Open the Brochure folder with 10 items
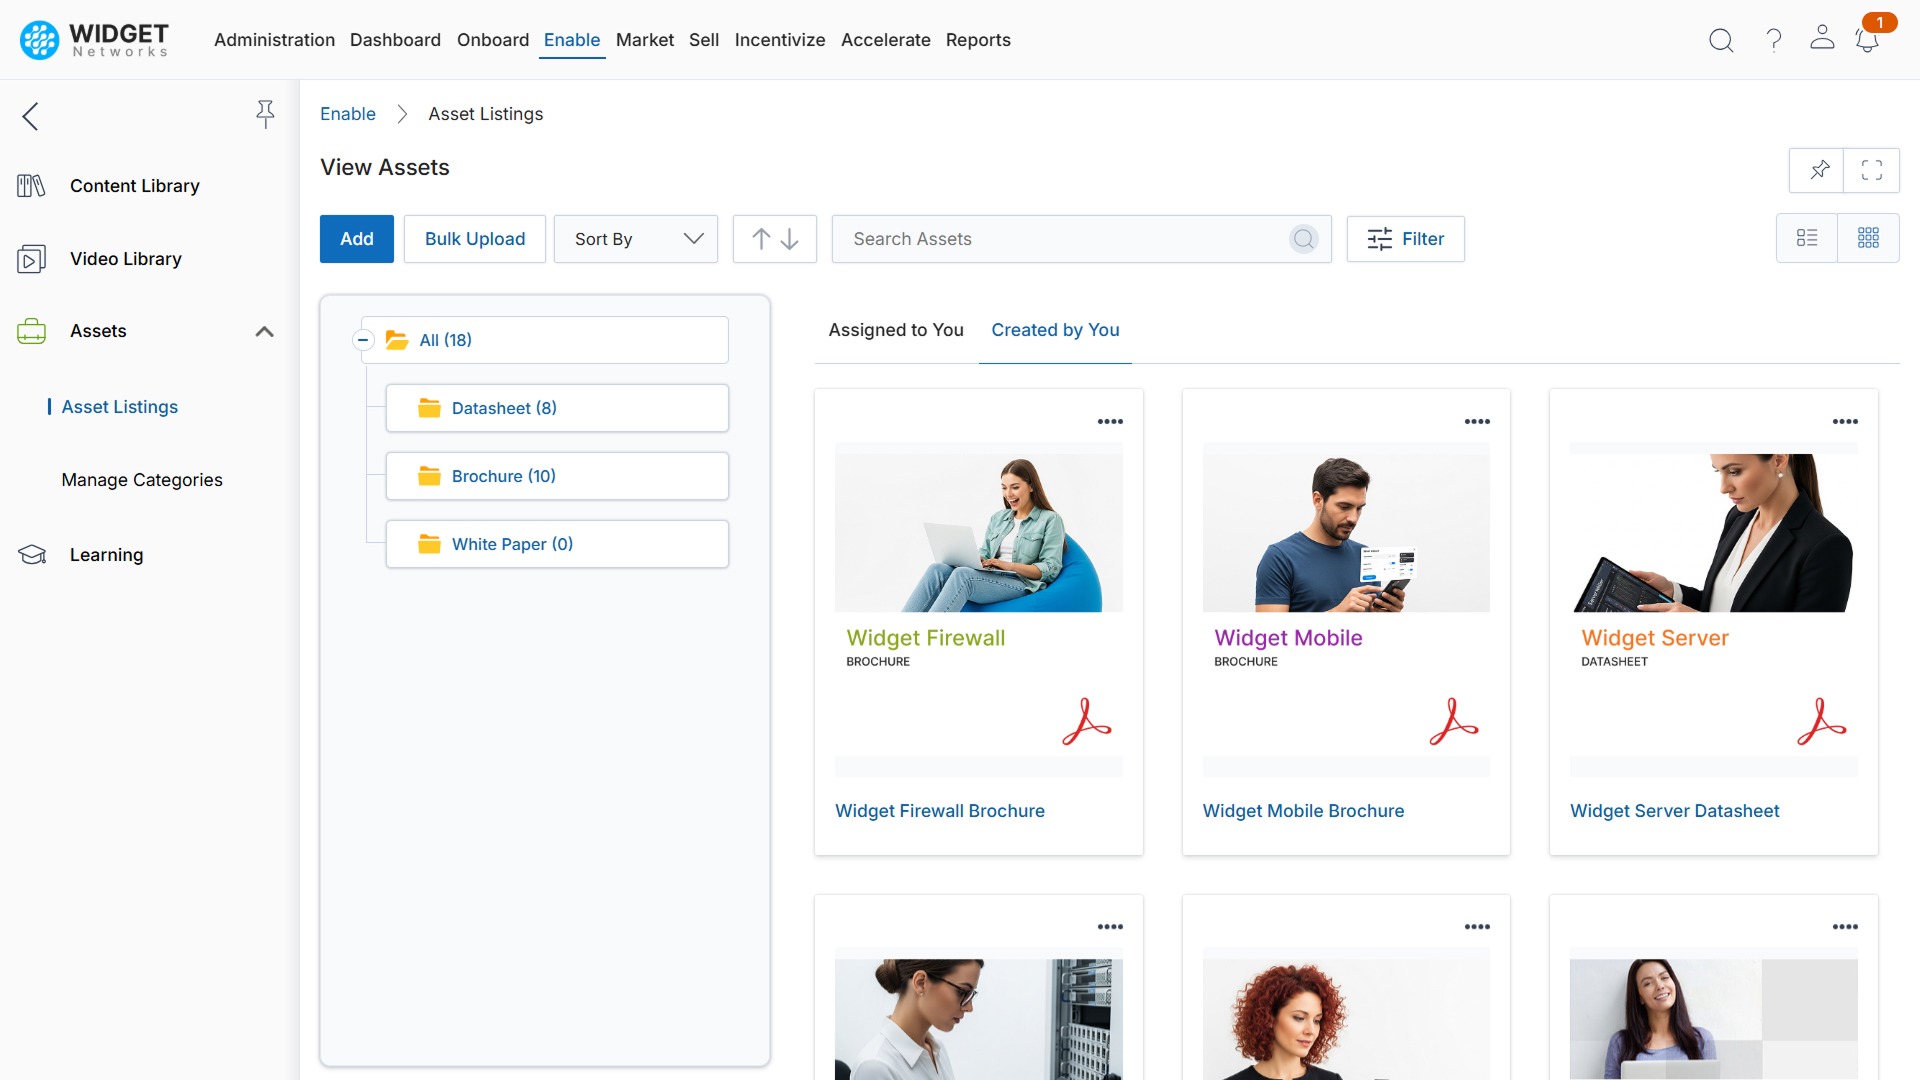The image size is (1920, 1080). click(x=503, y=476)
